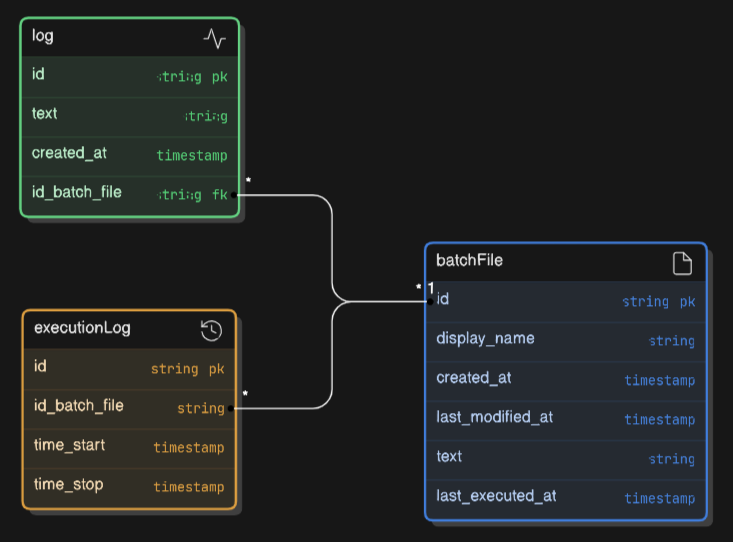Select created_at row in the log table
733x542 pixels.
click(x=130, y=154)
